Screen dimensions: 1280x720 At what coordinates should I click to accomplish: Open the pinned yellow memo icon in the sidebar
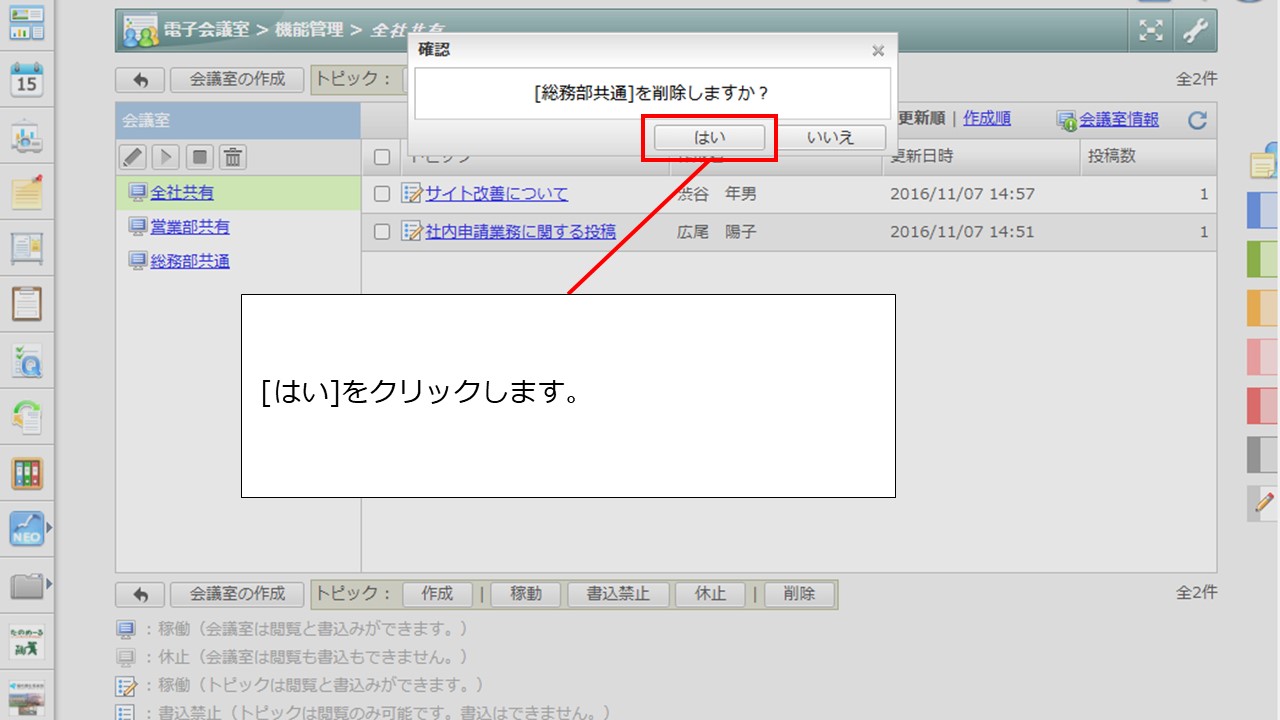[27, 191]
